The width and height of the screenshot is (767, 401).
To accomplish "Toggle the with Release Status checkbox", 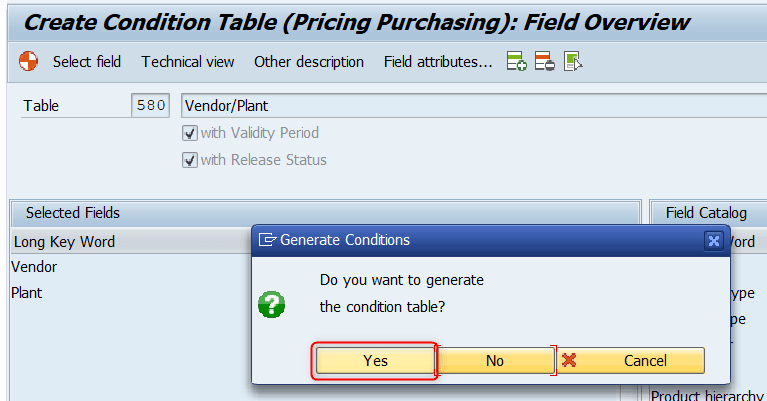I will [190, 160].
